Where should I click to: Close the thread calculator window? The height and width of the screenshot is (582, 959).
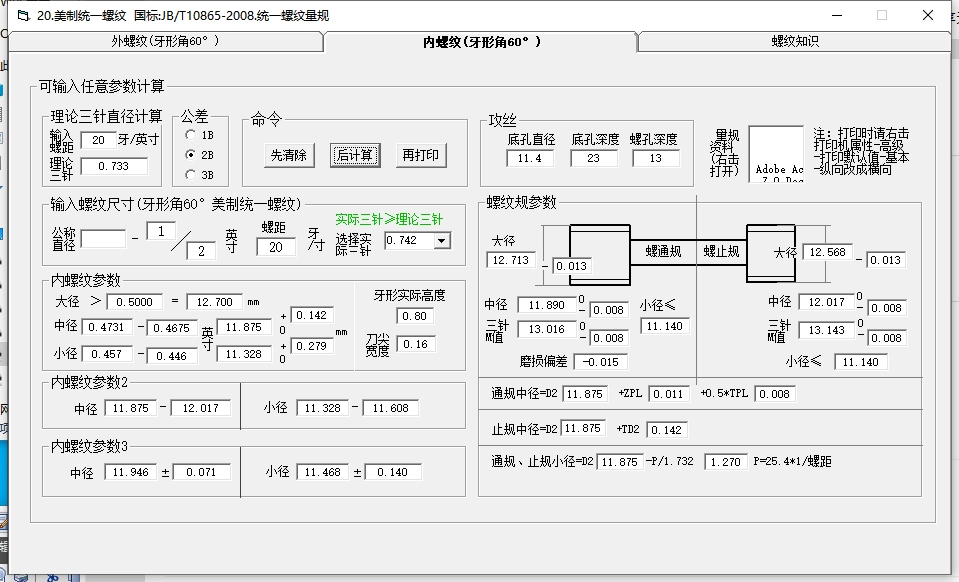click(x=927, y=15)
